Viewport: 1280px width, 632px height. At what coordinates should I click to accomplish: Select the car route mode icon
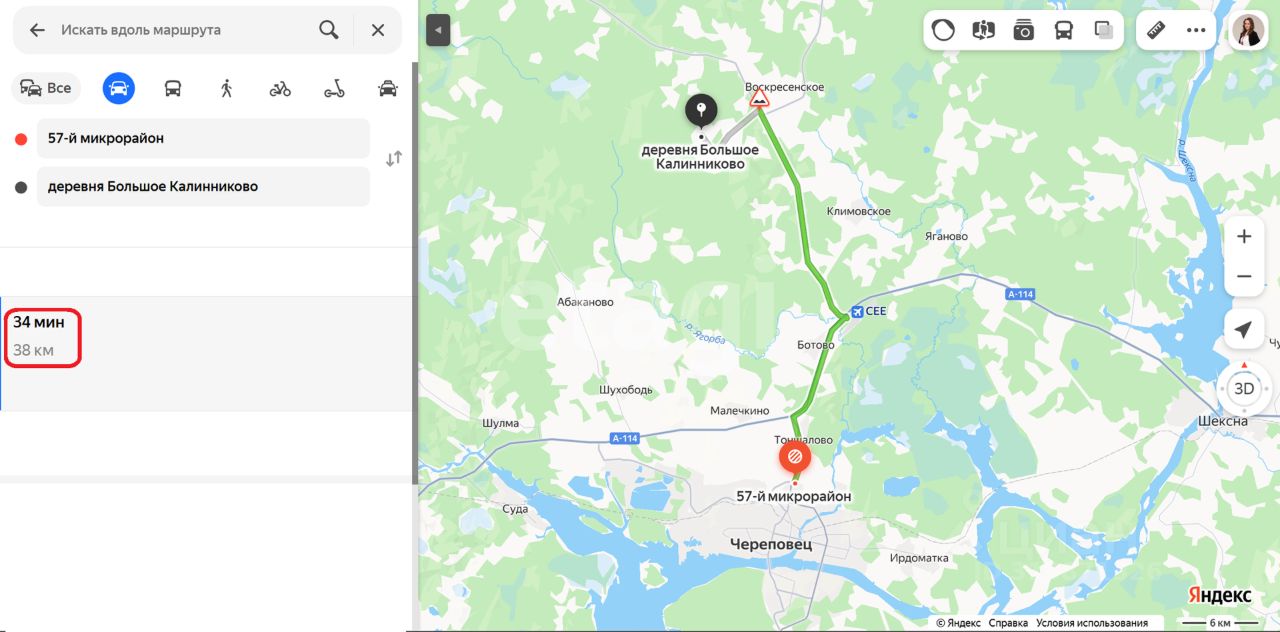(x=119, y=88)
